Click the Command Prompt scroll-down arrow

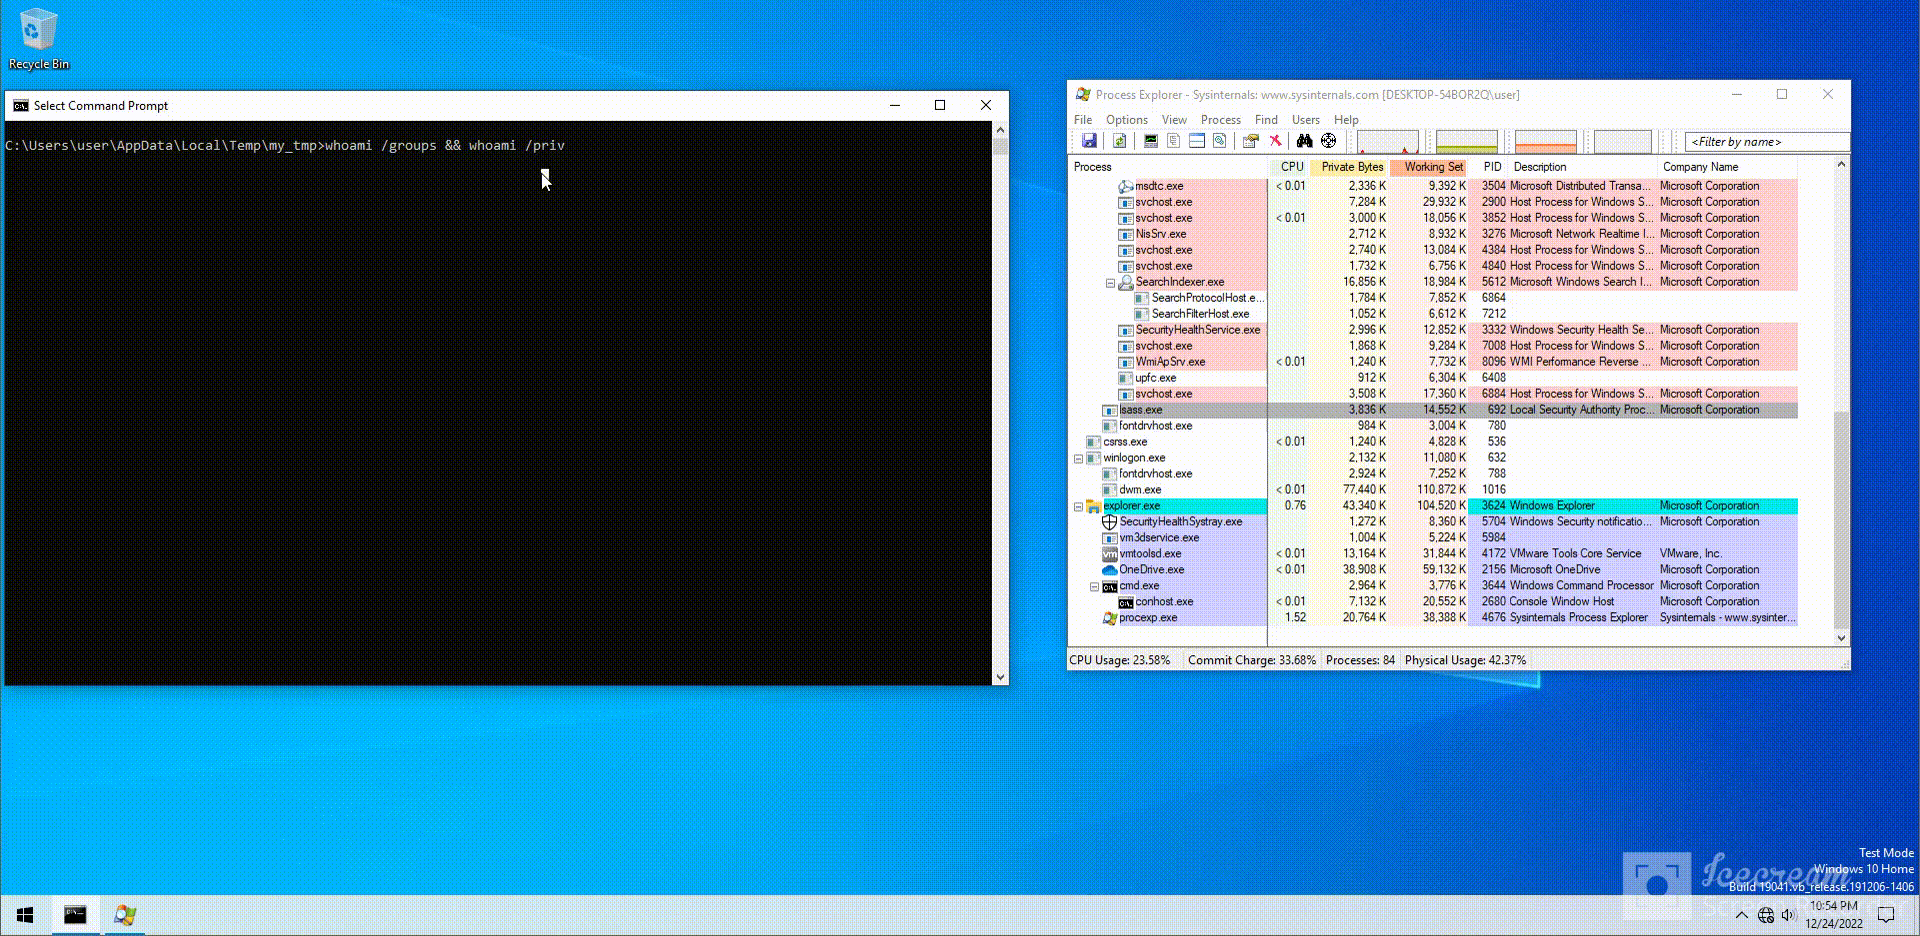click(1000, 677)
